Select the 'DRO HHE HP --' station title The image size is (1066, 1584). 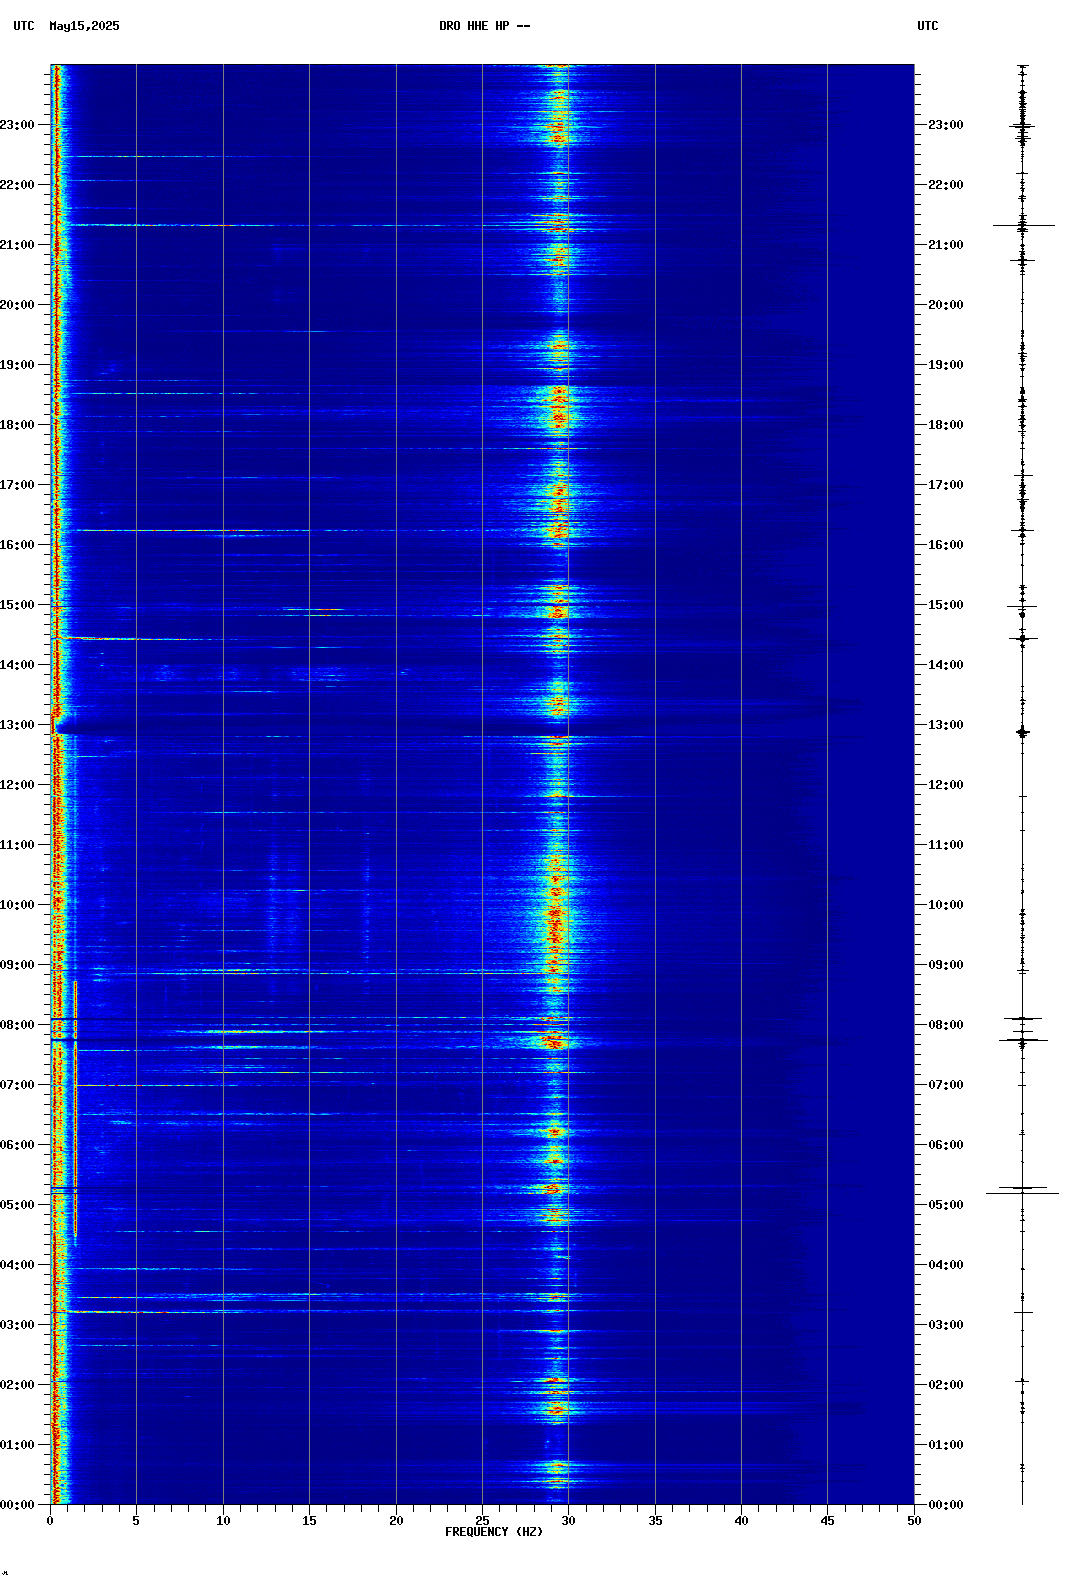pos(485,26)
